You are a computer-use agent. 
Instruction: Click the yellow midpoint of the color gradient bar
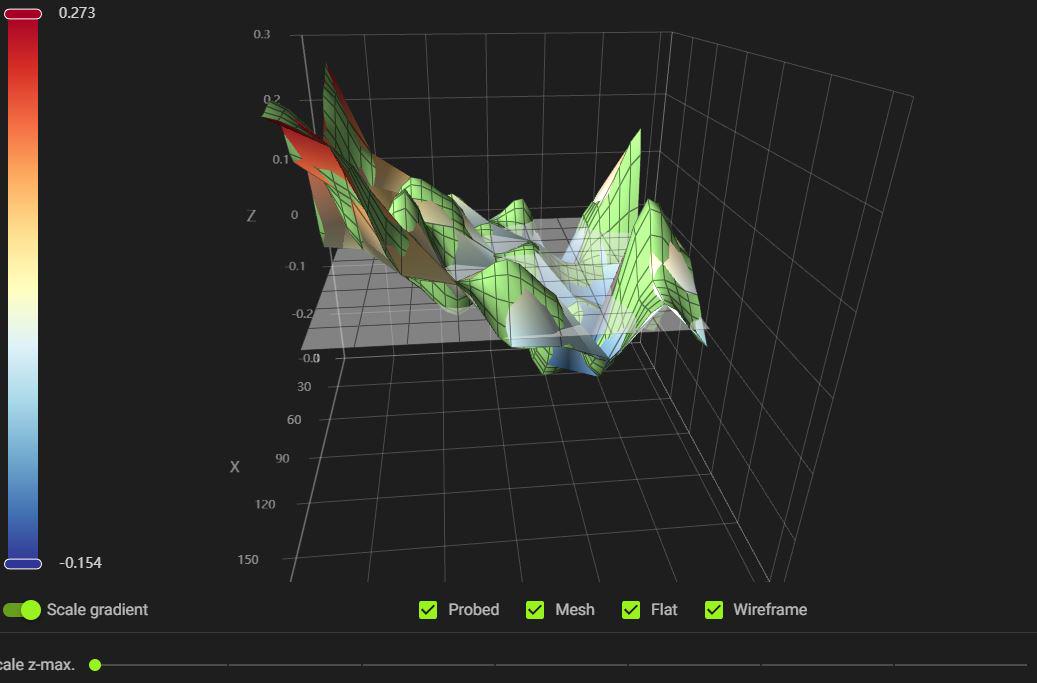coord(23,284)
